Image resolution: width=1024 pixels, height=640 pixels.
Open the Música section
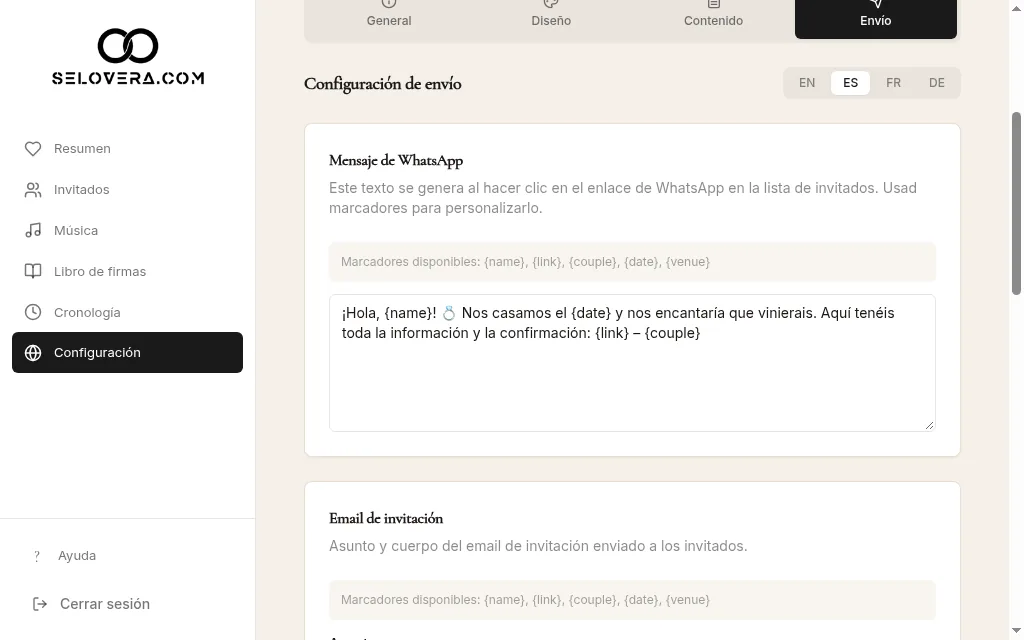pyautogui.click(x=127, y=231)
